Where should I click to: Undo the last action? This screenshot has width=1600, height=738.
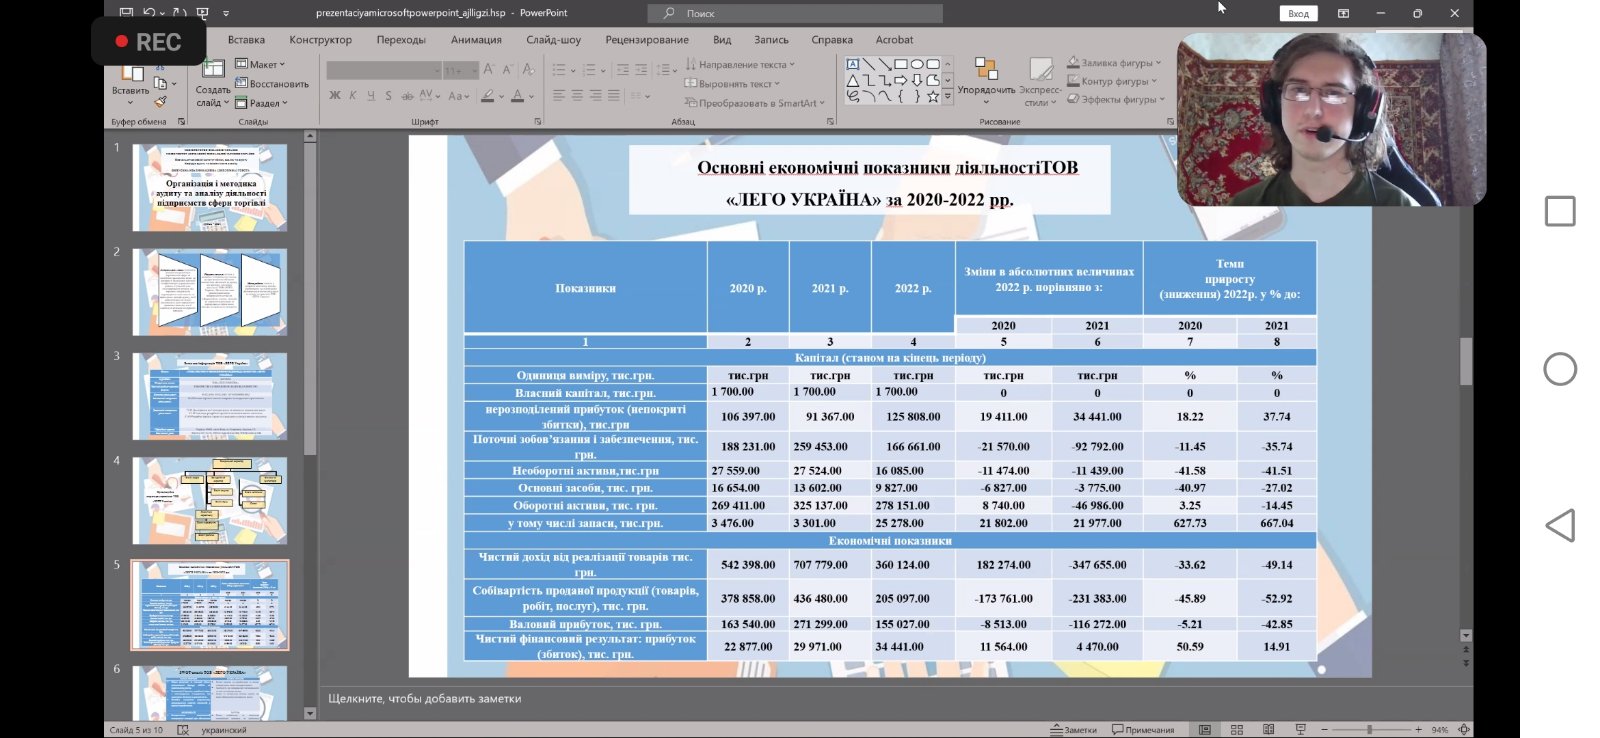148,13
